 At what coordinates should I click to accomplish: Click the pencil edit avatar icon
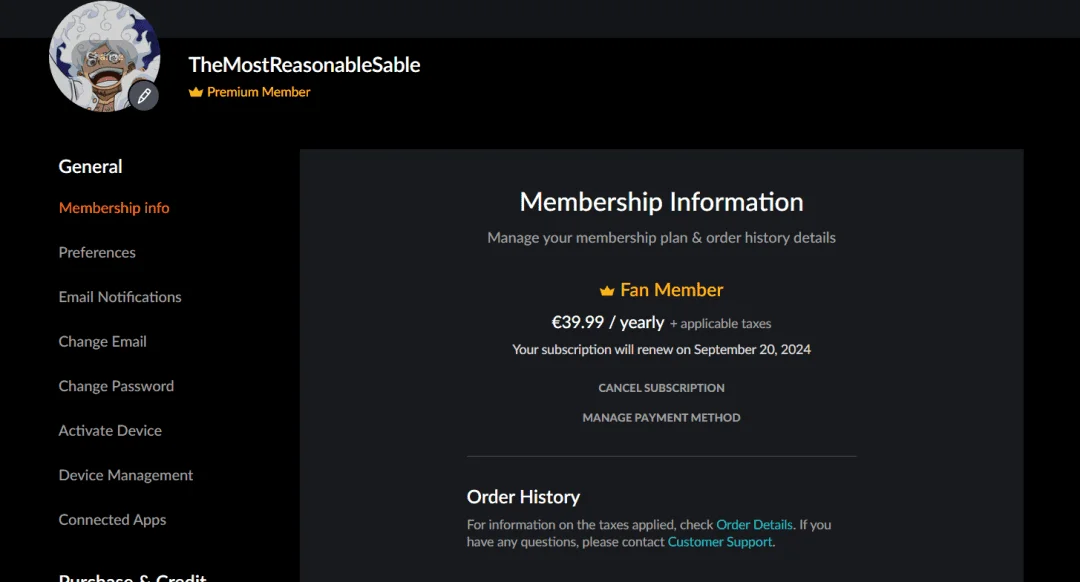coord(143,96)
